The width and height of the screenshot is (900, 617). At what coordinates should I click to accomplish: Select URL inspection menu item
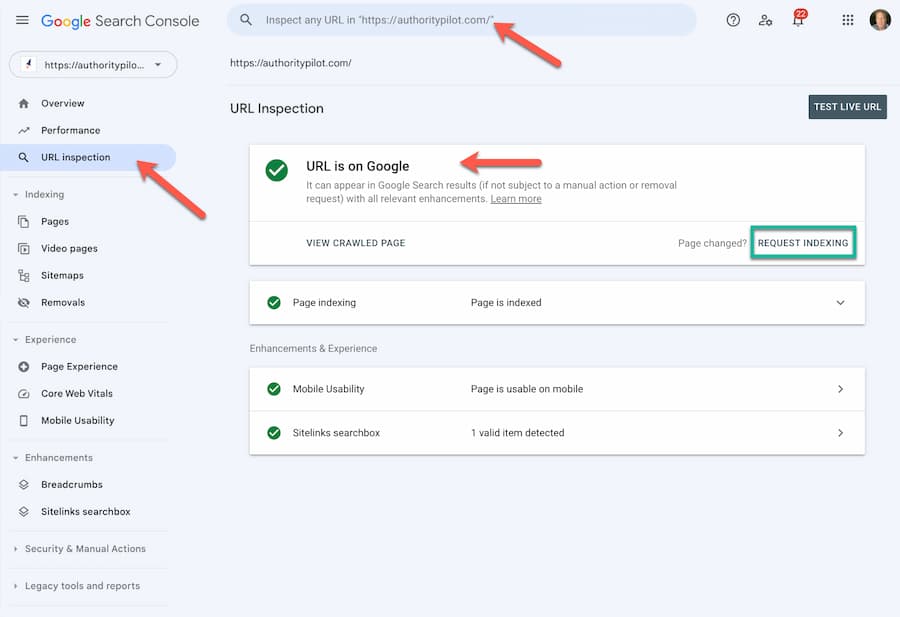[88, 157]
